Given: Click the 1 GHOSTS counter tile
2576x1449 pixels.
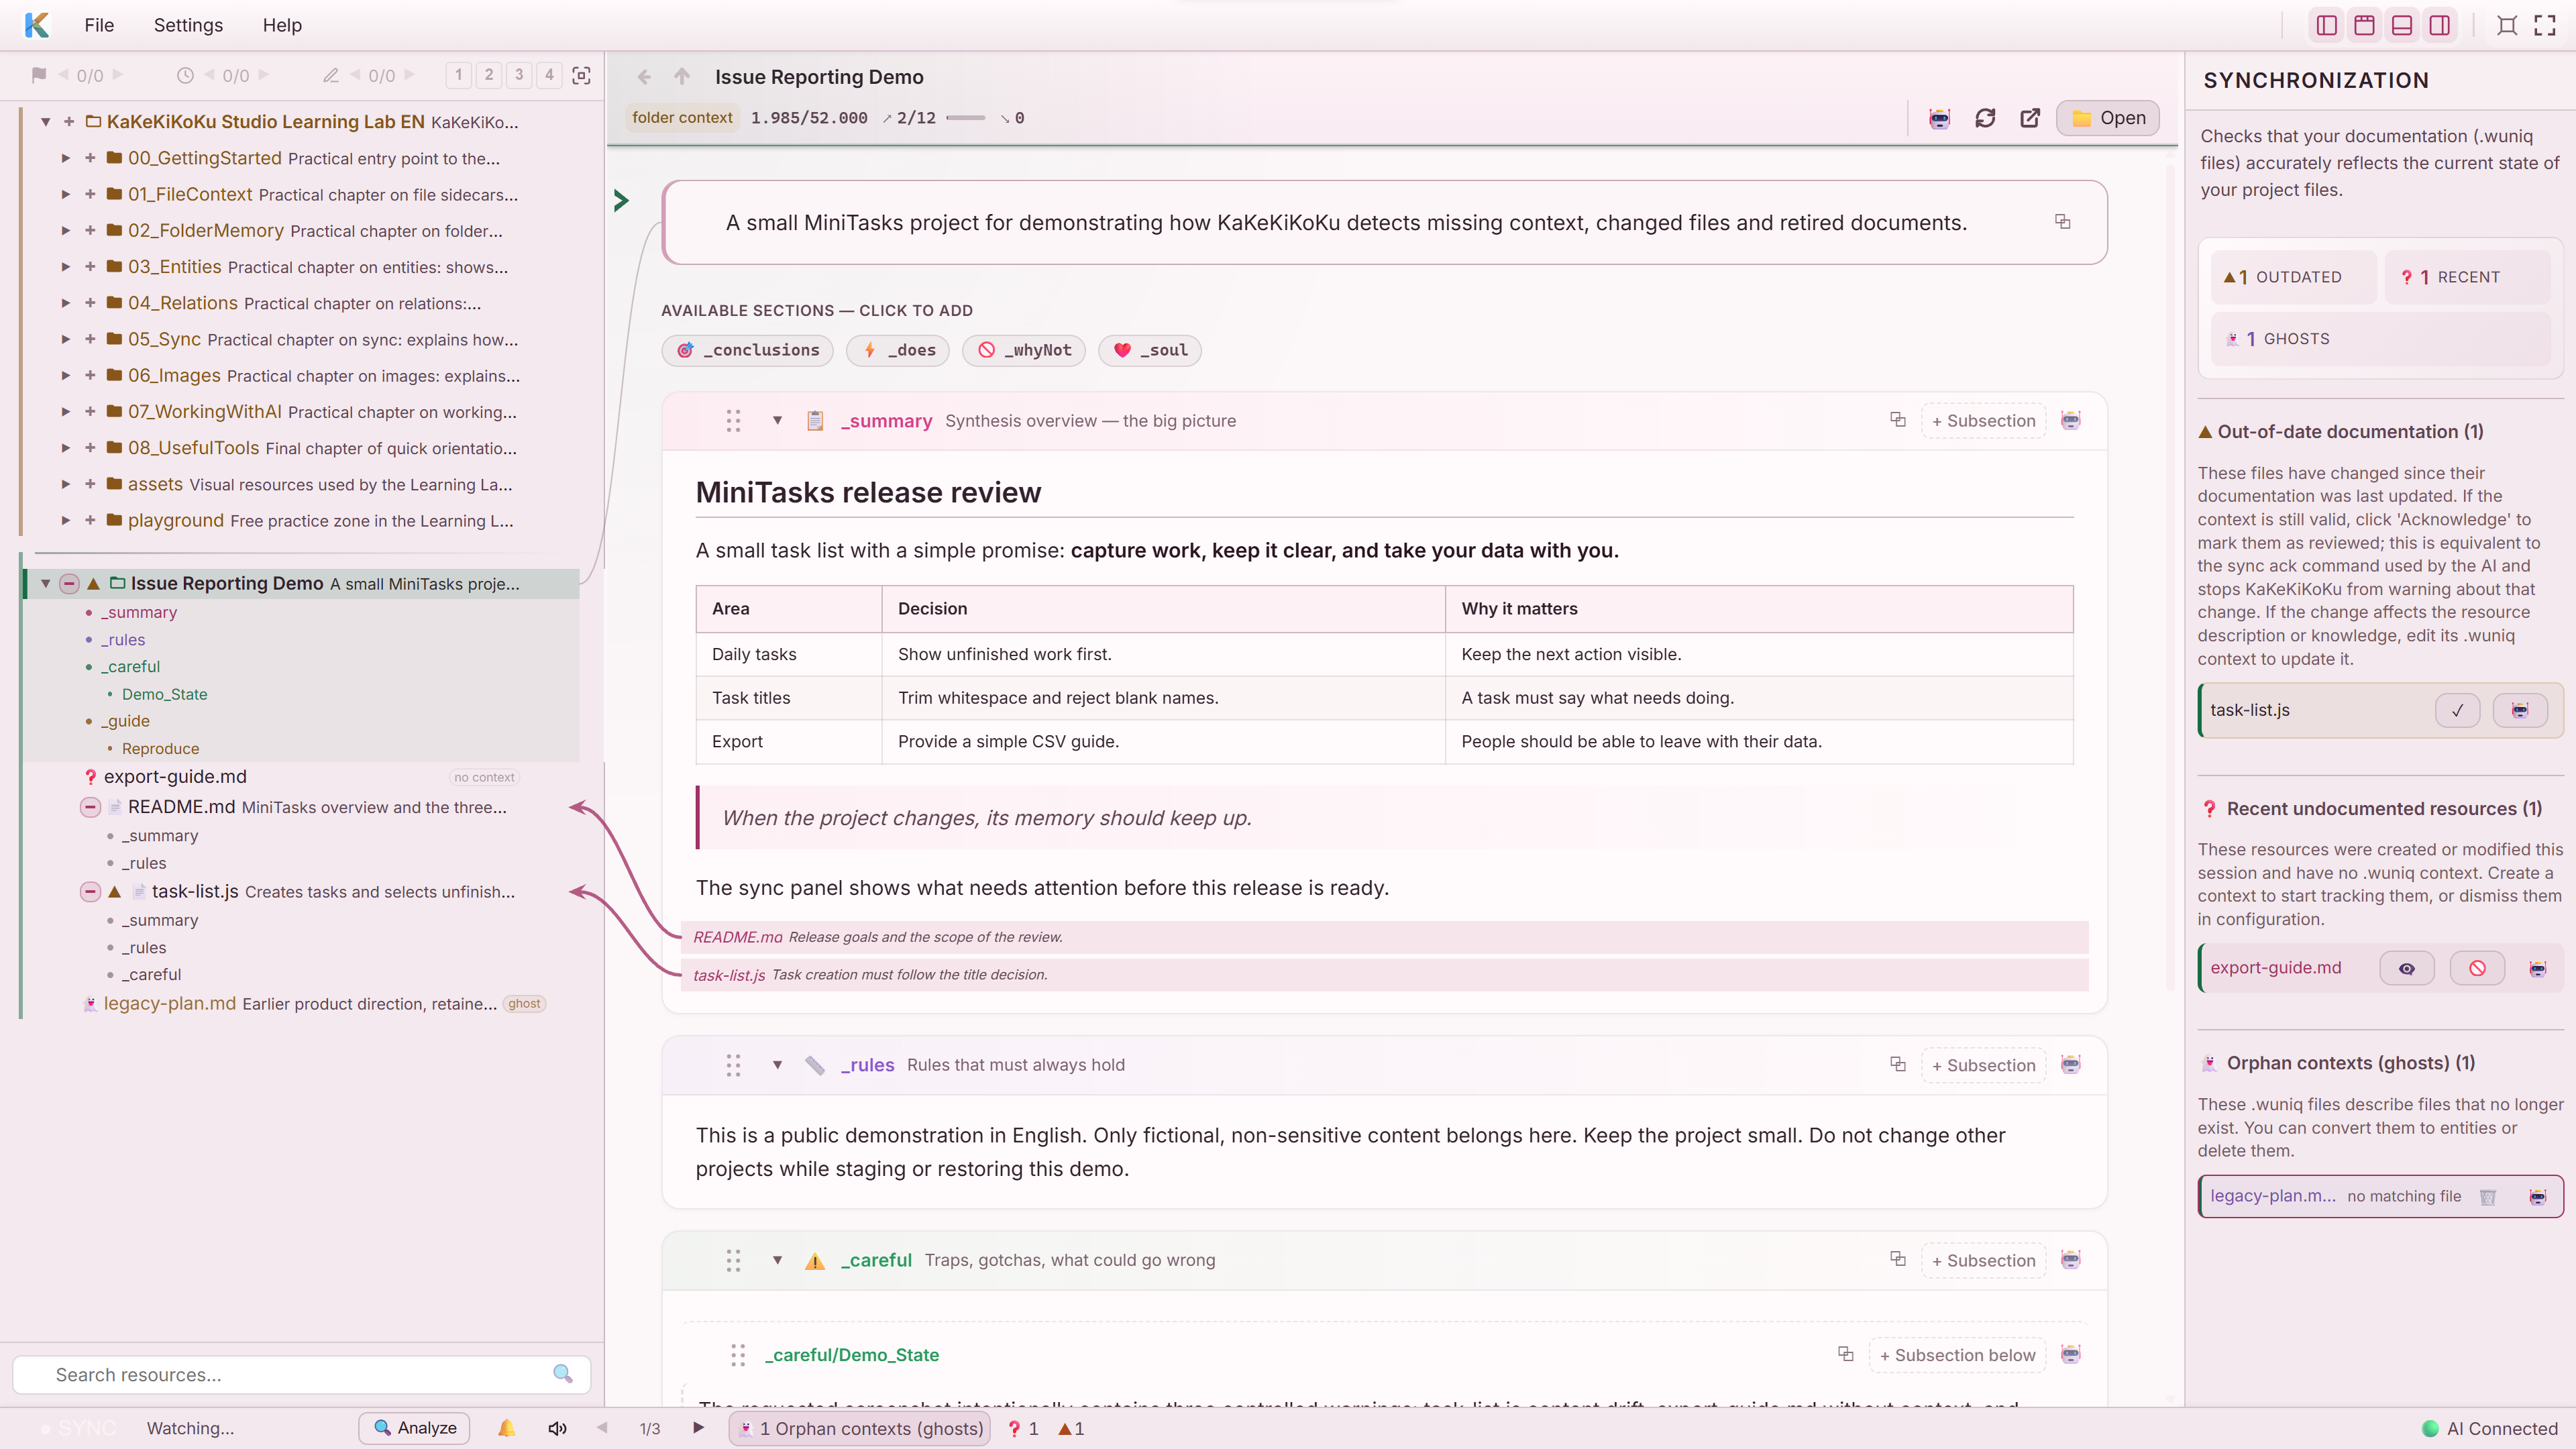Looking at the screenshot, I should (2380, 339).
